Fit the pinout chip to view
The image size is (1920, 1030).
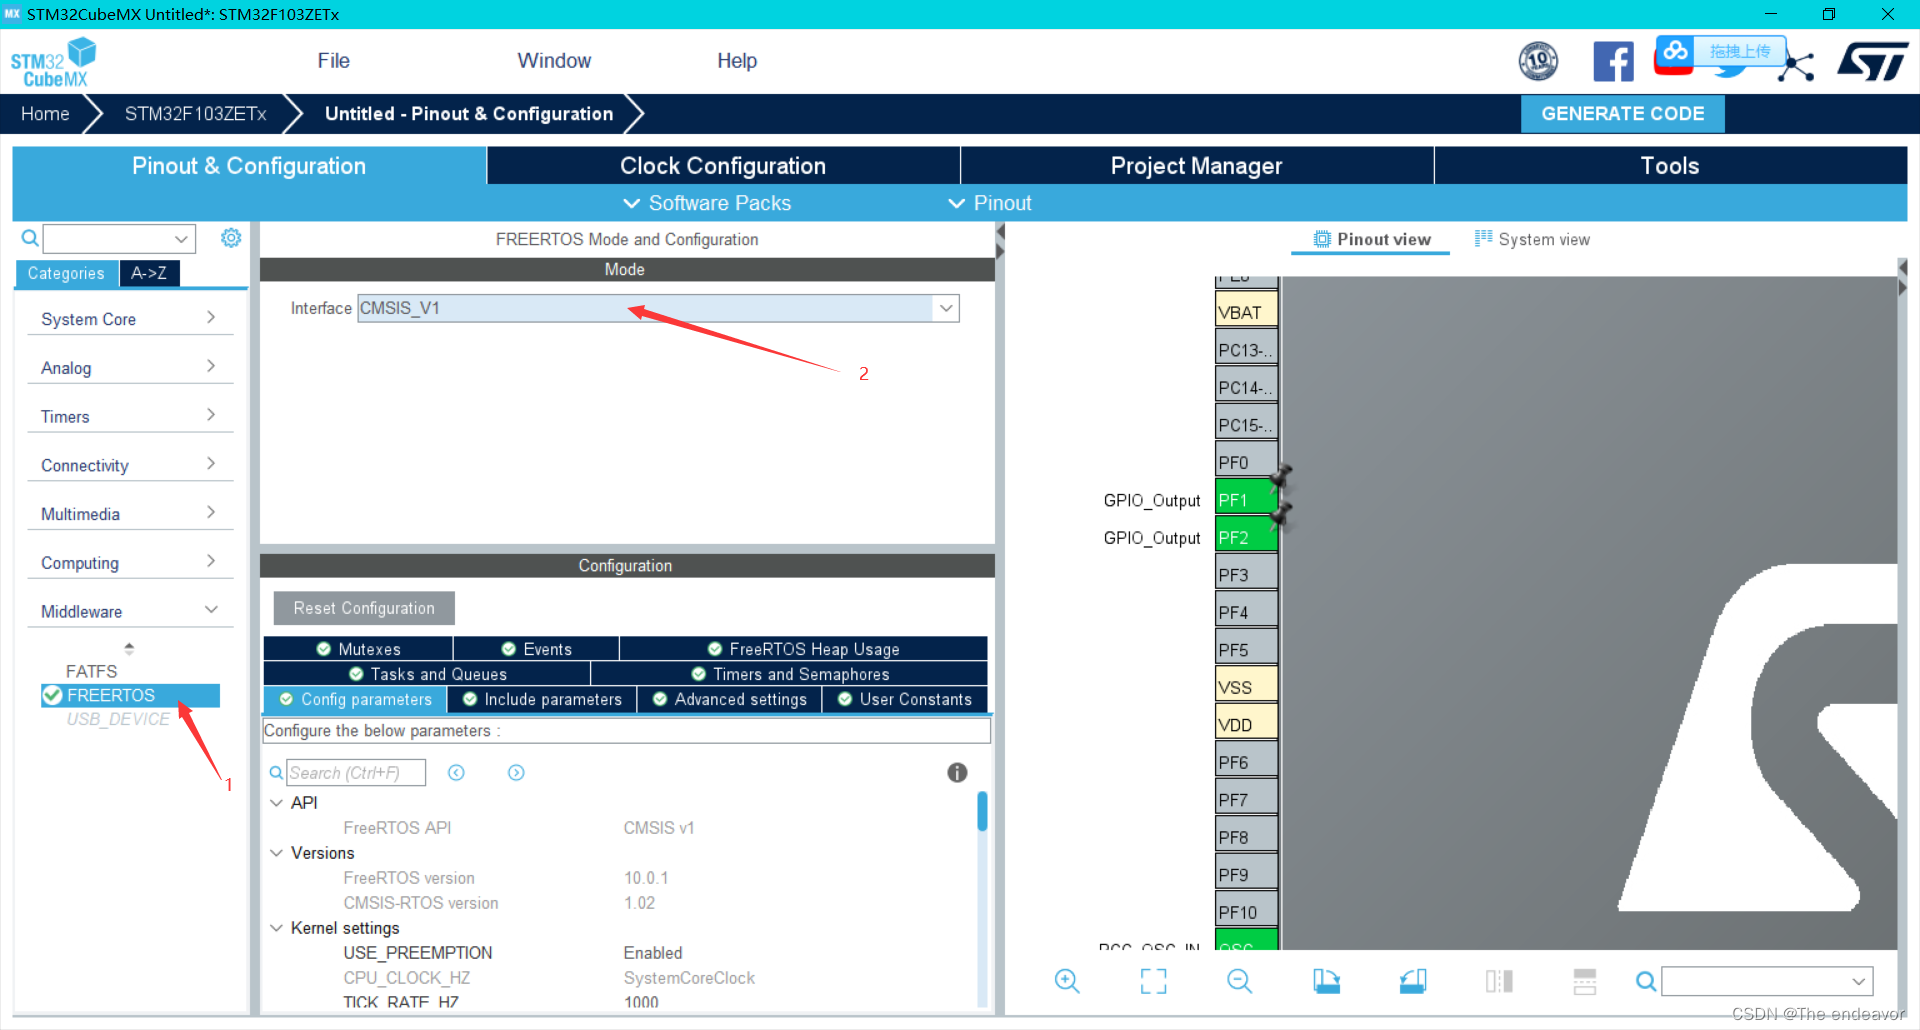(x=1153, y=981)
